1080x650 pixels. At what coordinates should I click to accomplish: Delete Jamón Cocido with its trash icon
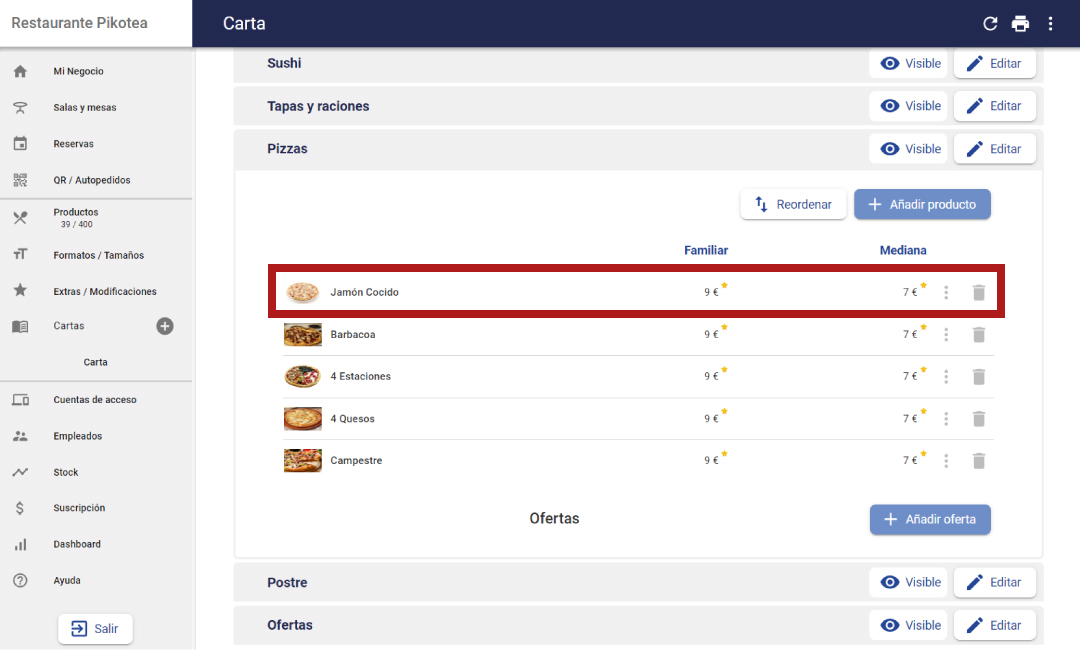(979, 293)
